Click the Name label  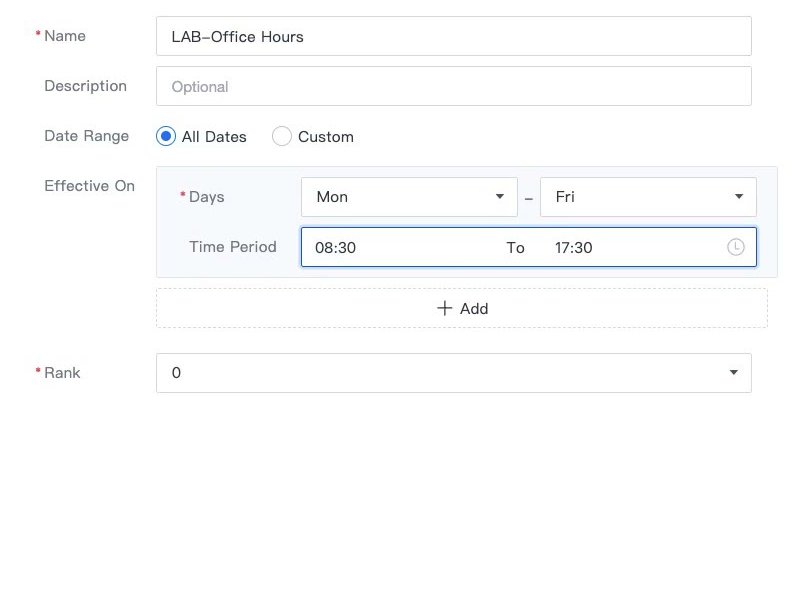pos(65,36)
